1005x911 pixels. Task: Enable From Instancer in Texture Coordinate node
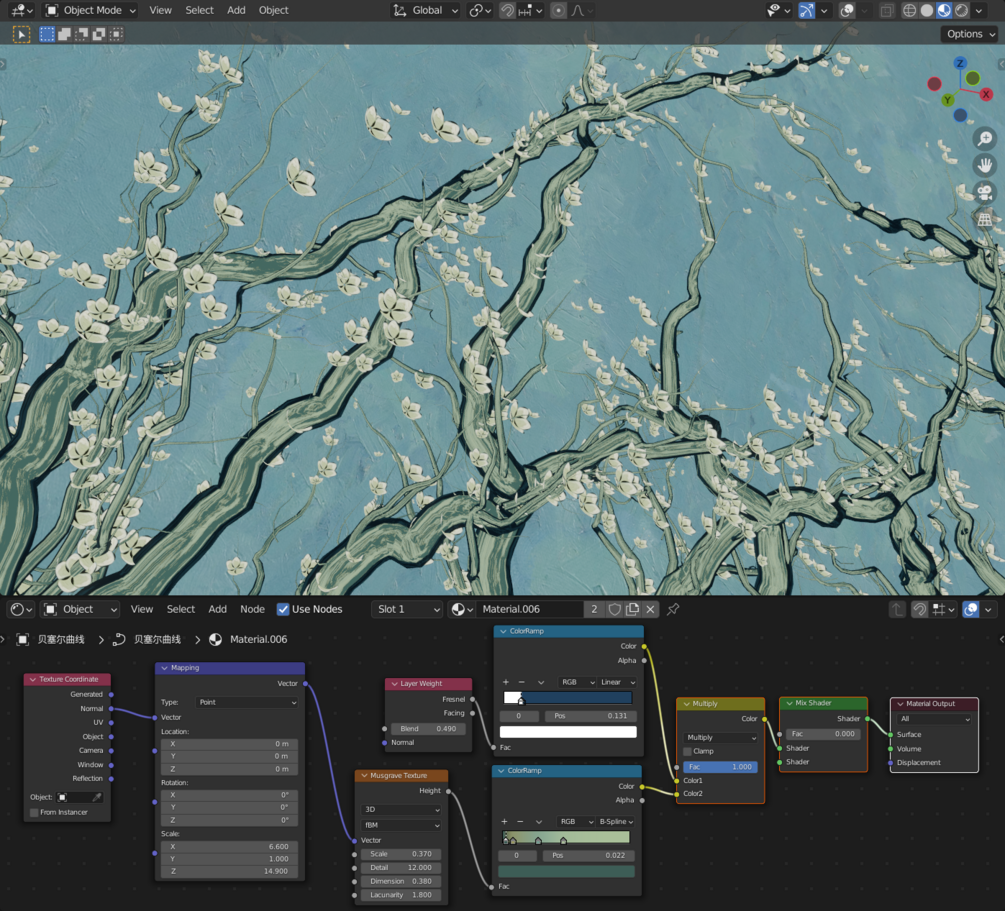(34, 812)
